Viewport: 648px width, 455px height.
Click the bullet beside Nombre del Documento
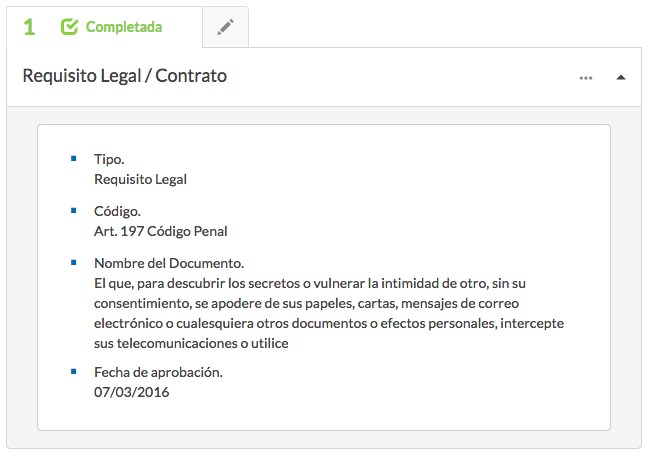click(73, 262)
